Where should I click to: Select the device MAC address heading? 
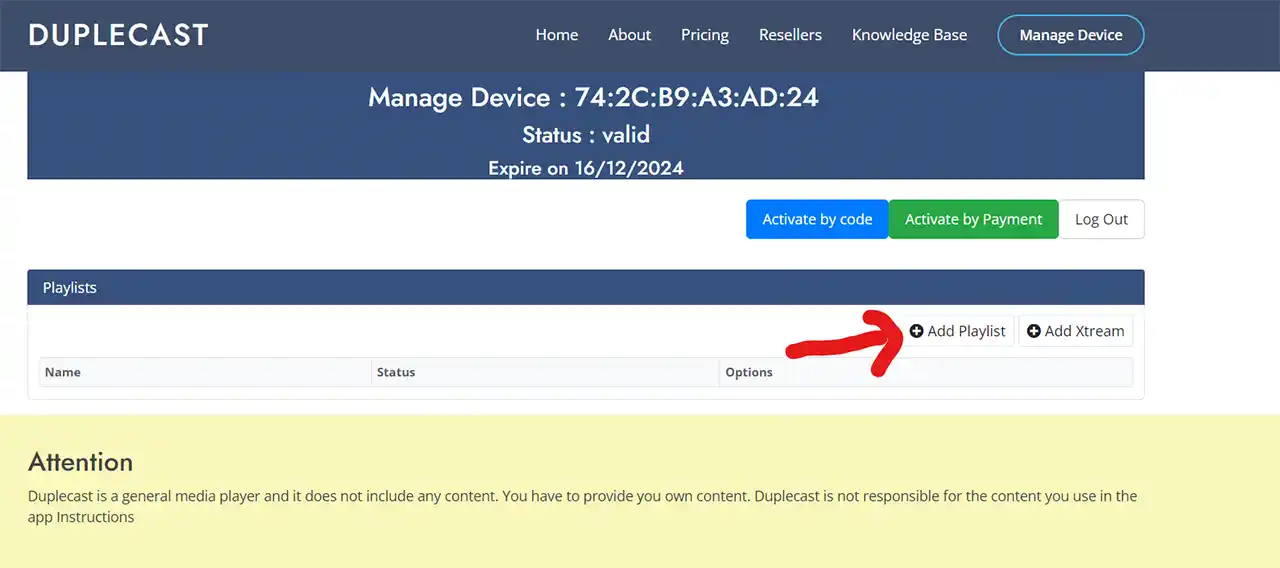point(594,97)
